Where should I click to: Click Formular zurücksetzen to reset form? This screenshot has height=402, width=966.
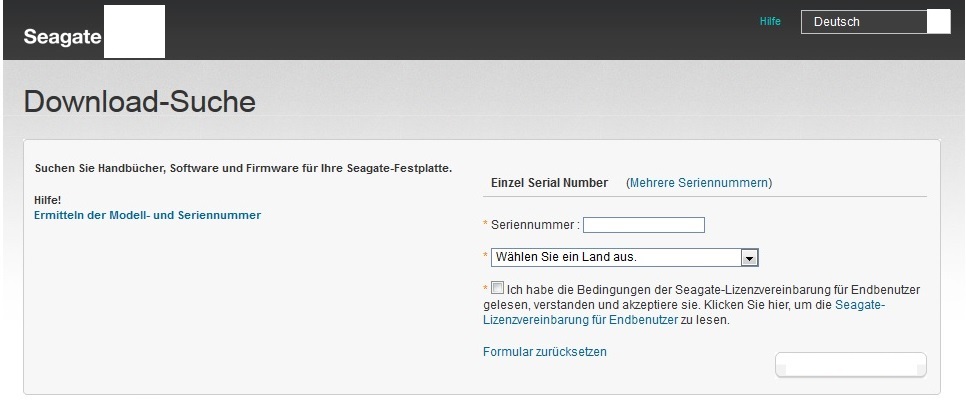click(x=545, y=352)
